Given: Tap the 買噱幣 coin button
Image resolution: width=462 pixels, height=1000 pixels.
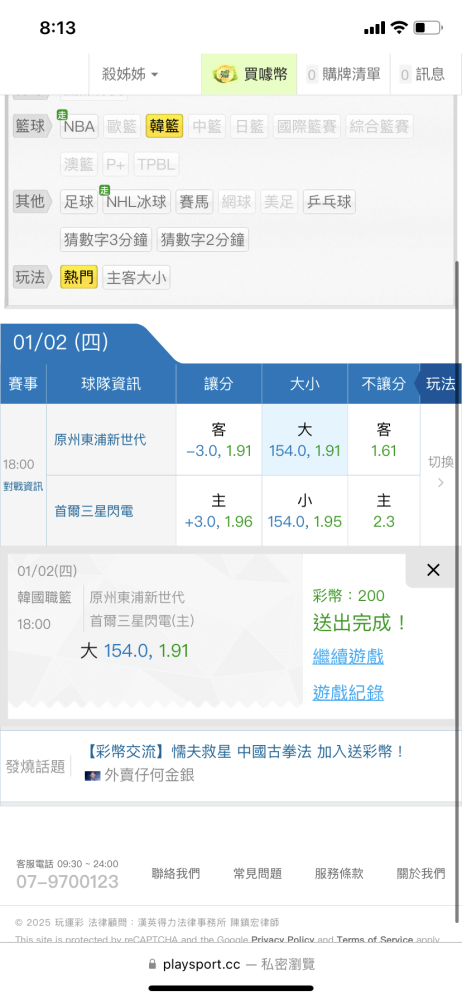Looking at the screenshot, I should click(x=250, y=75).
